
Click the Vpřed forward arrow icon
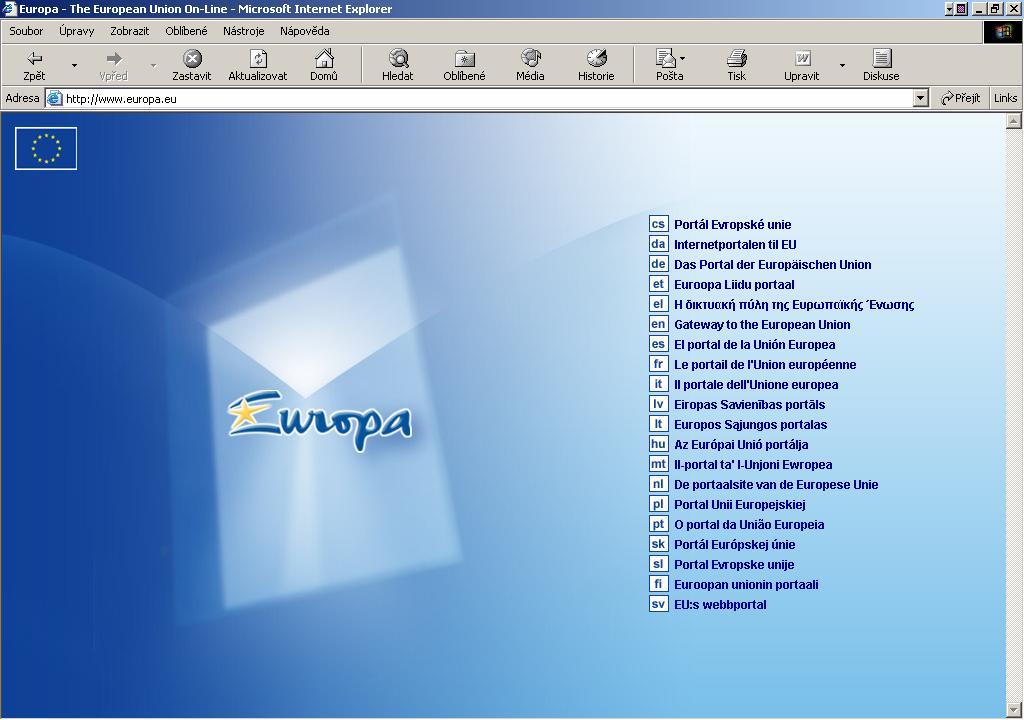pos(114,58)
